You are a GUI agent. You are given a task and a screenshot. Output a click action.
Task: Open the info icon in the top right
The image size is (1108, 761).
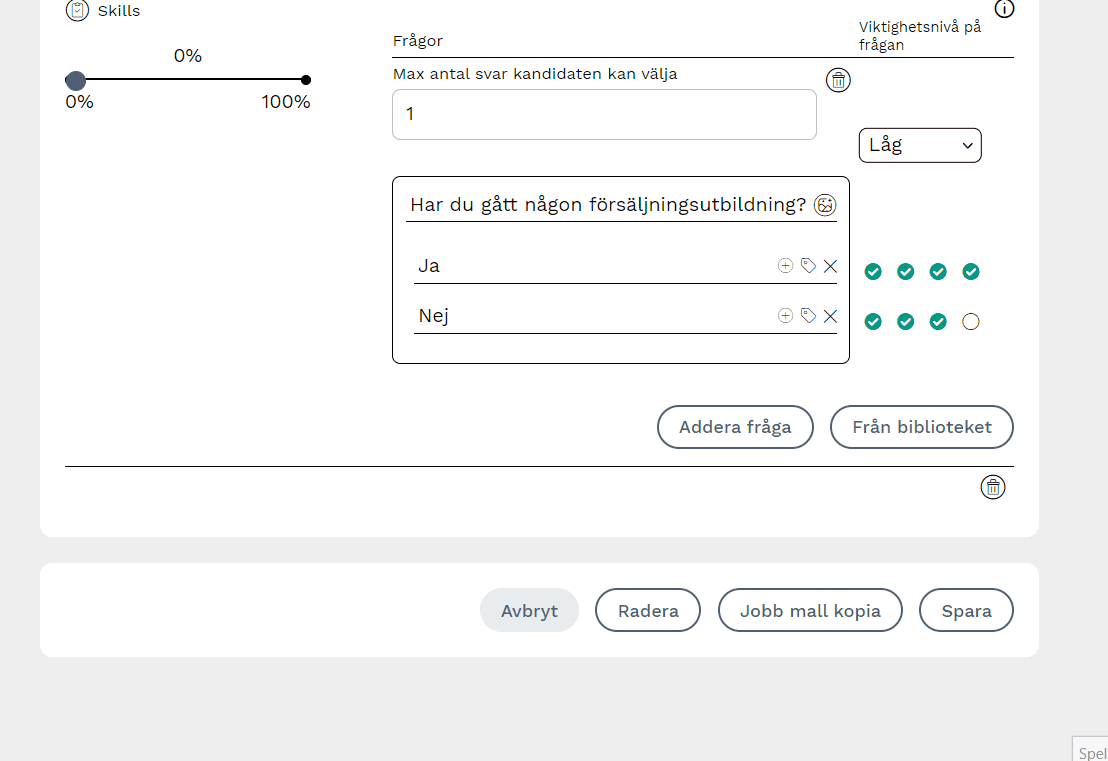[1004, 9]
